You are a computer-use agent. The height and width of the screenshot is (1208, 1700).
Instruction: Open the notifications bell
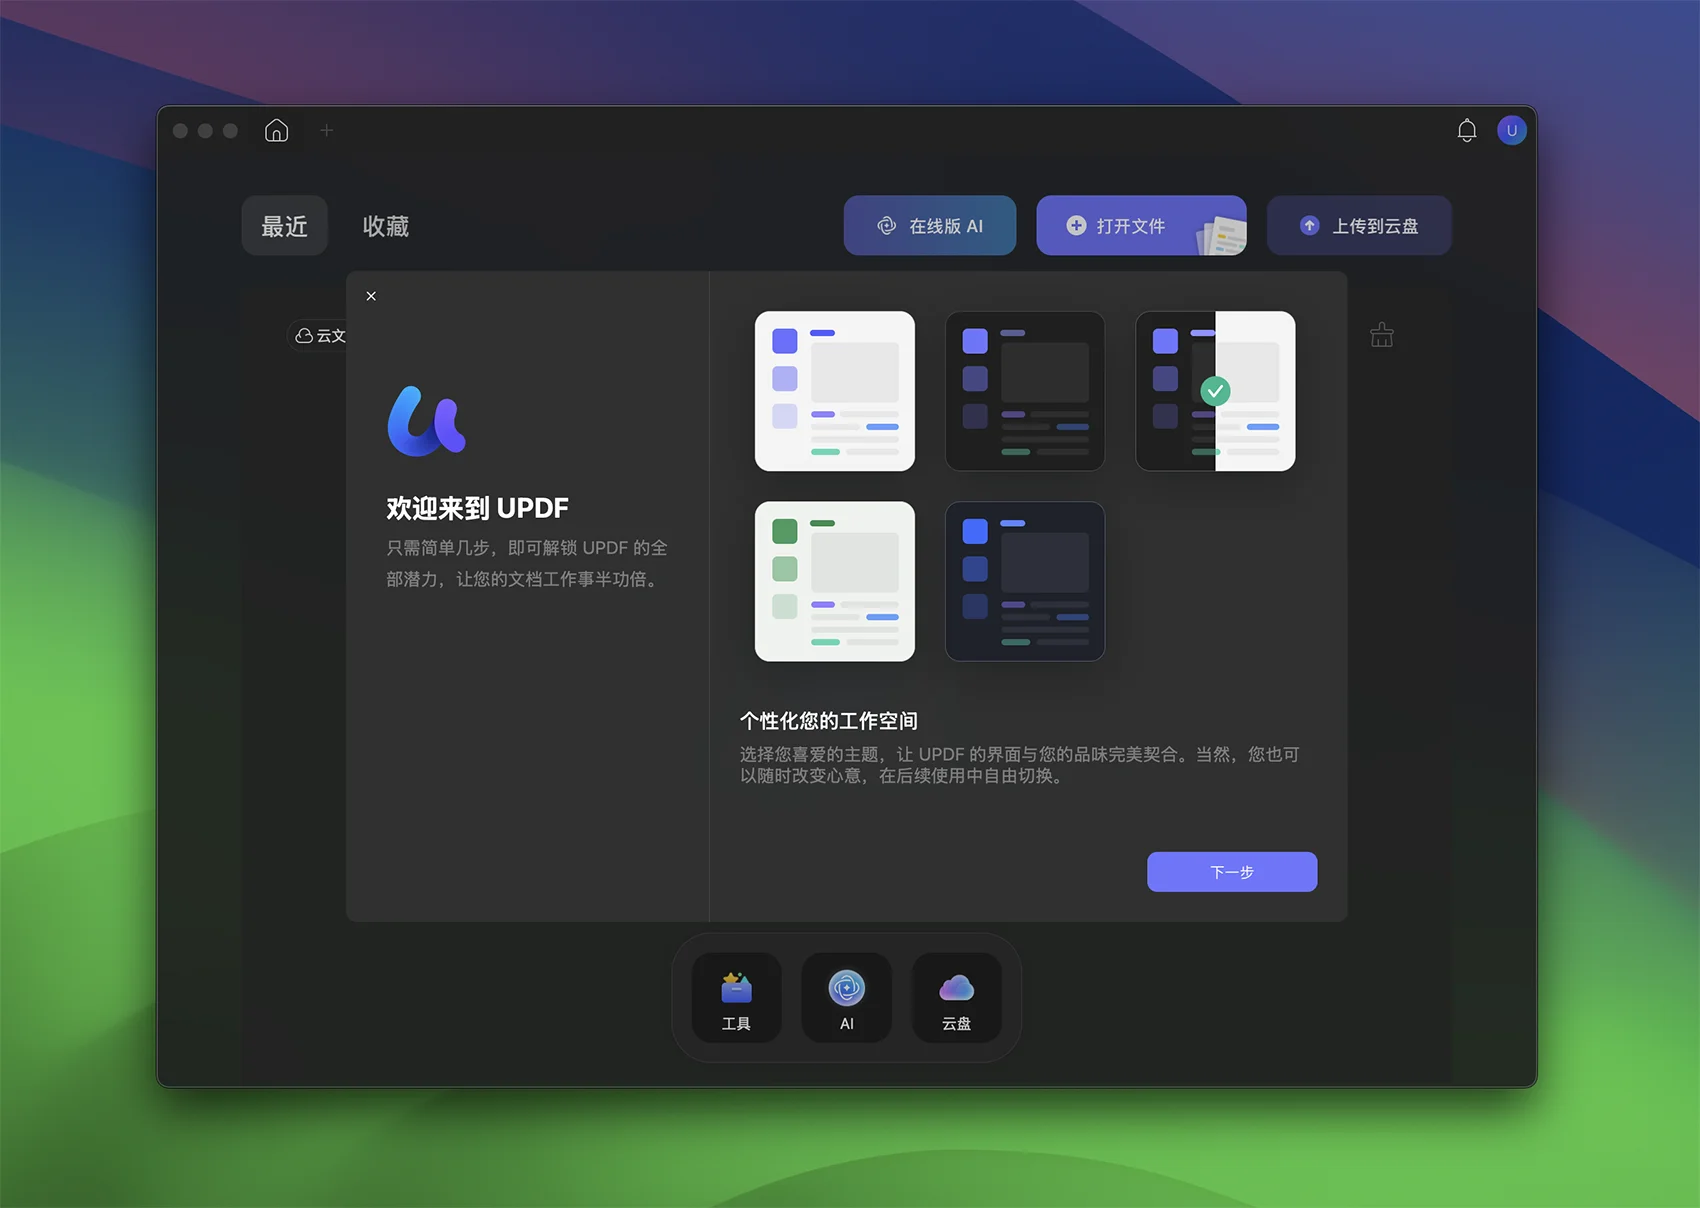coord(1466,131)
